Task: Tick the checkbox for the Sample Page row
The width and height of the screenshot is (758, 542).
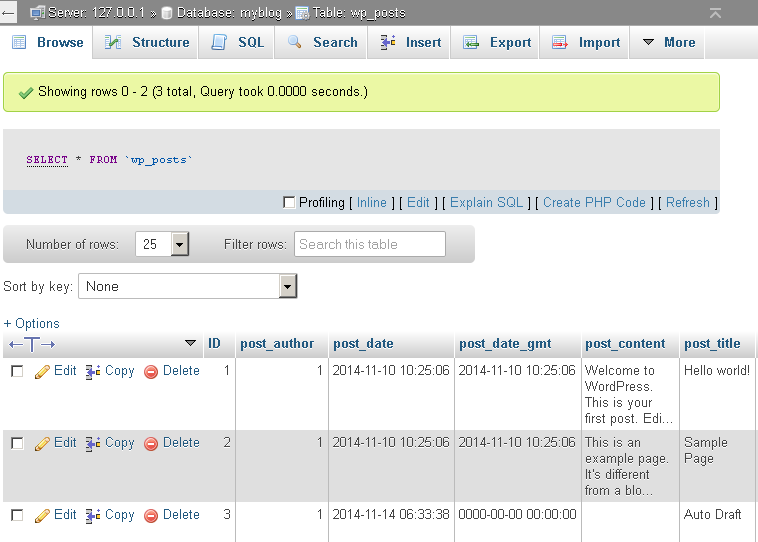Action: pyautogui.click(x=17, y=443)
